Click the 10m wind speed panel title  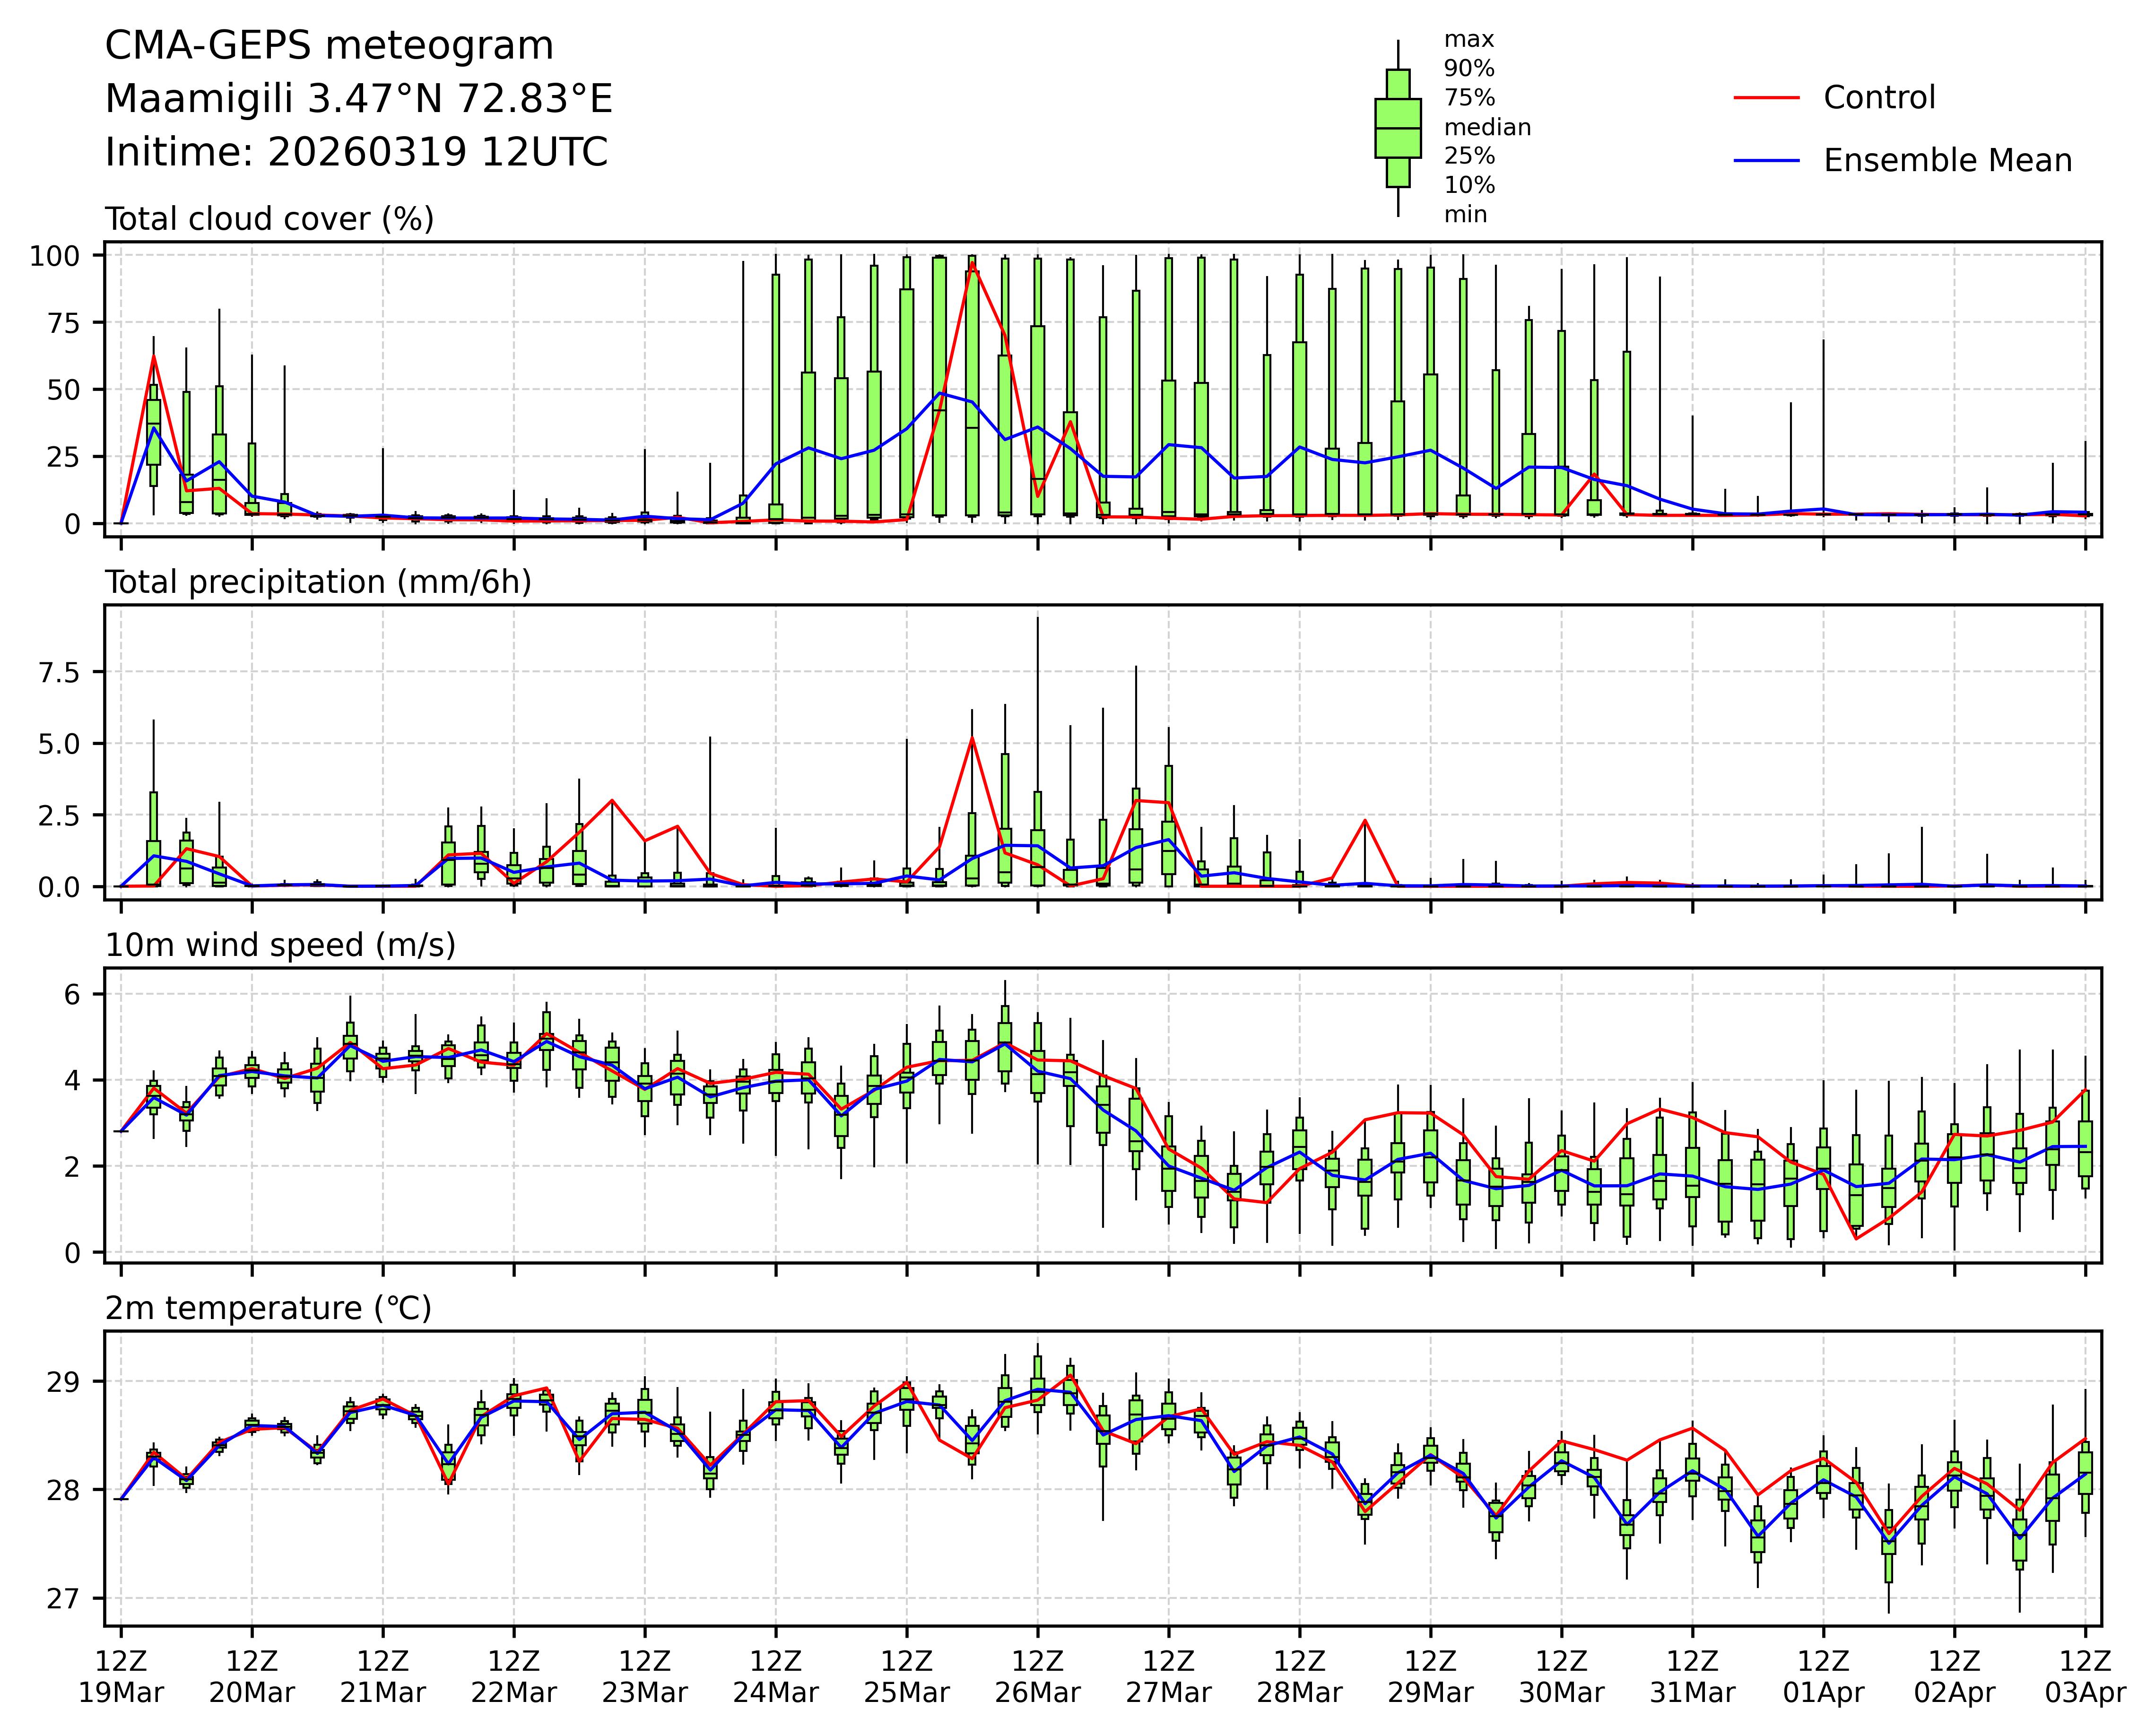click(x=280, y=945)
